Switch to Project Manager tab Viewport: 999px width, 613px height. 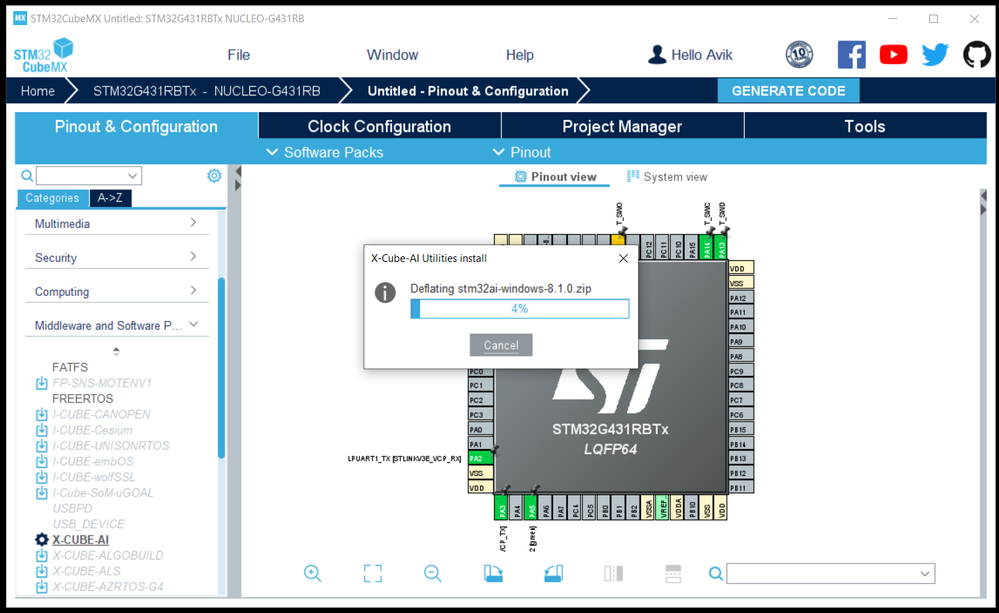(622, 126)
